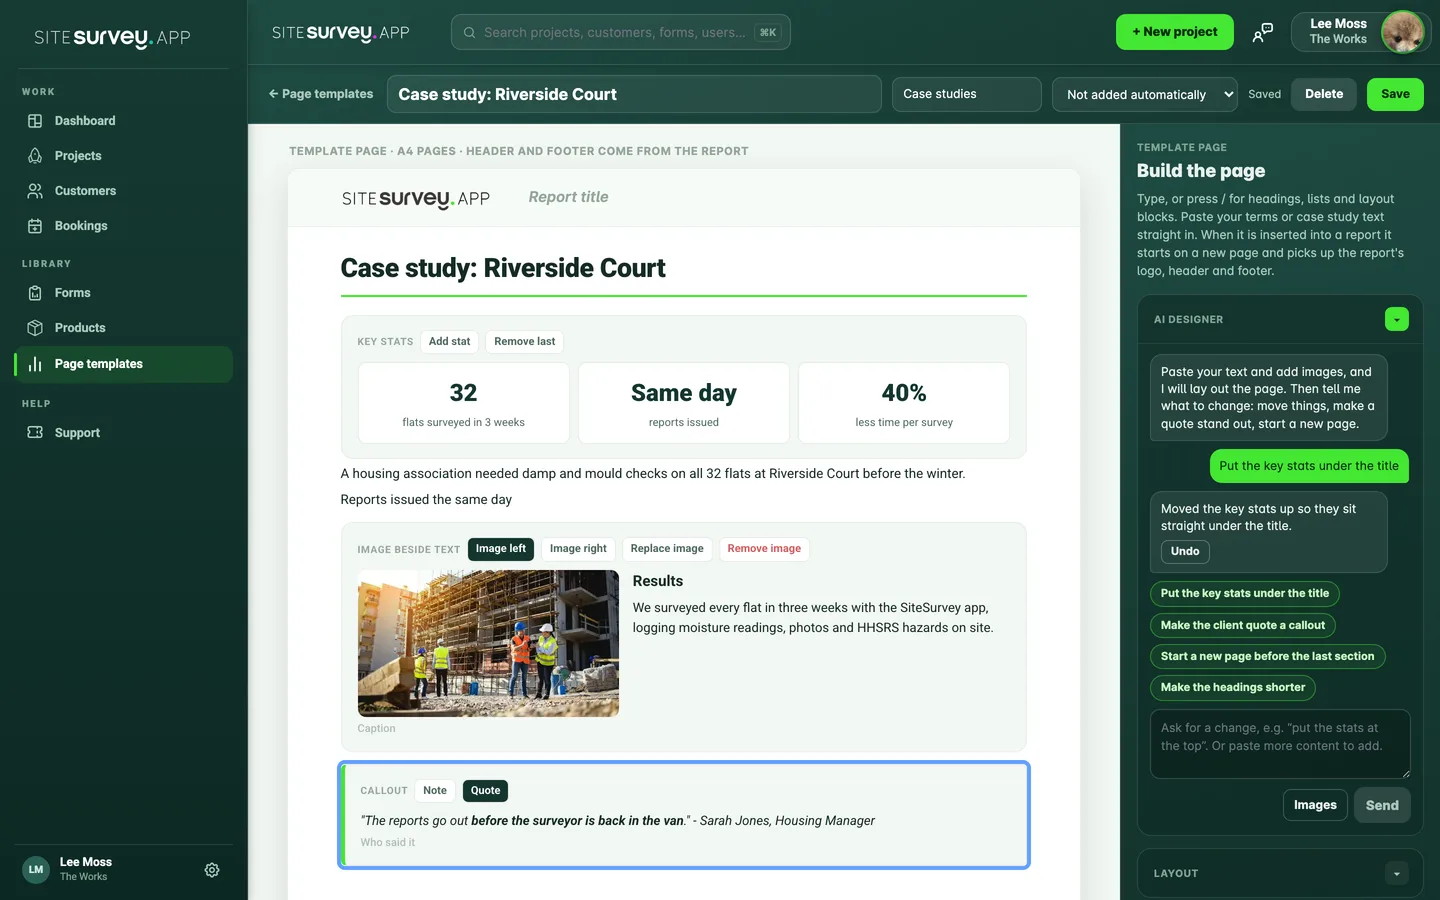Expand the Layout panel

point(1397,874)
